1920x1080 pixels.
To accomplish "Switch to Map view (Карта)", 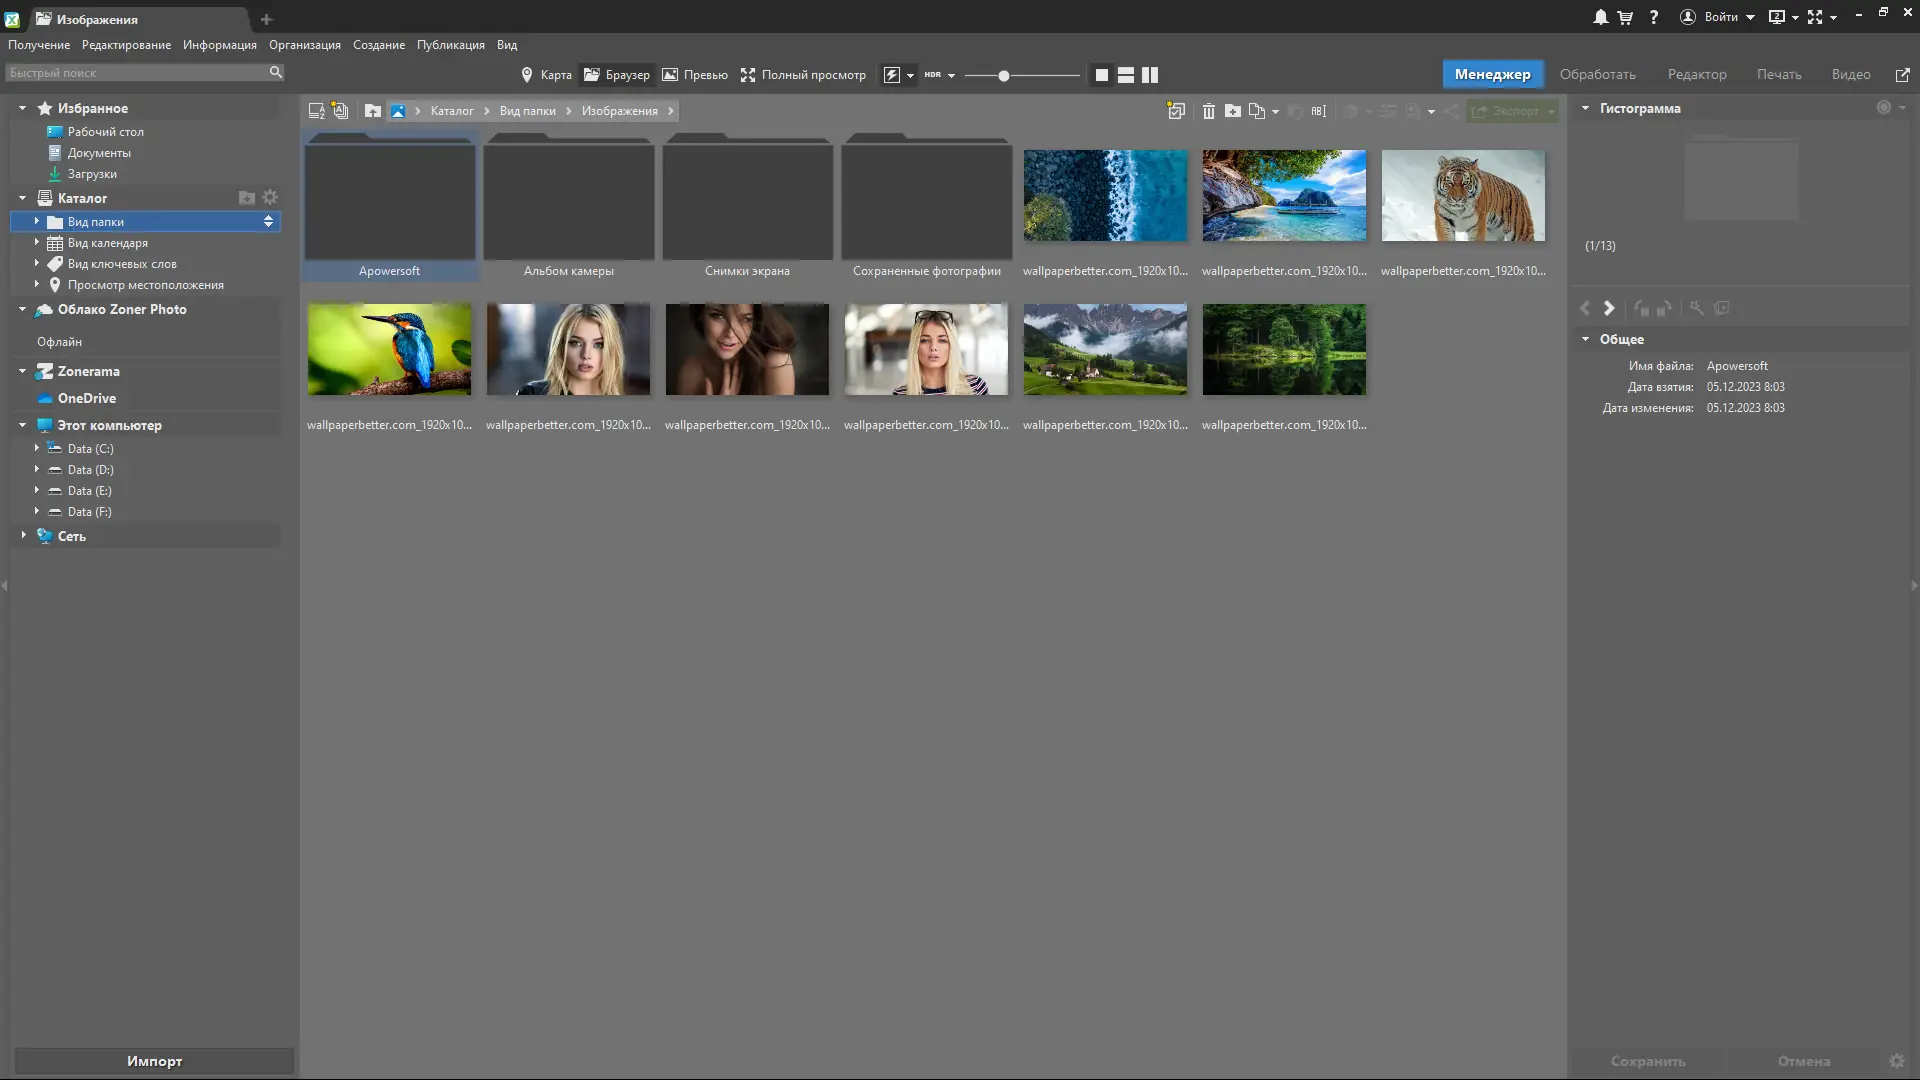I will [546, 75].
